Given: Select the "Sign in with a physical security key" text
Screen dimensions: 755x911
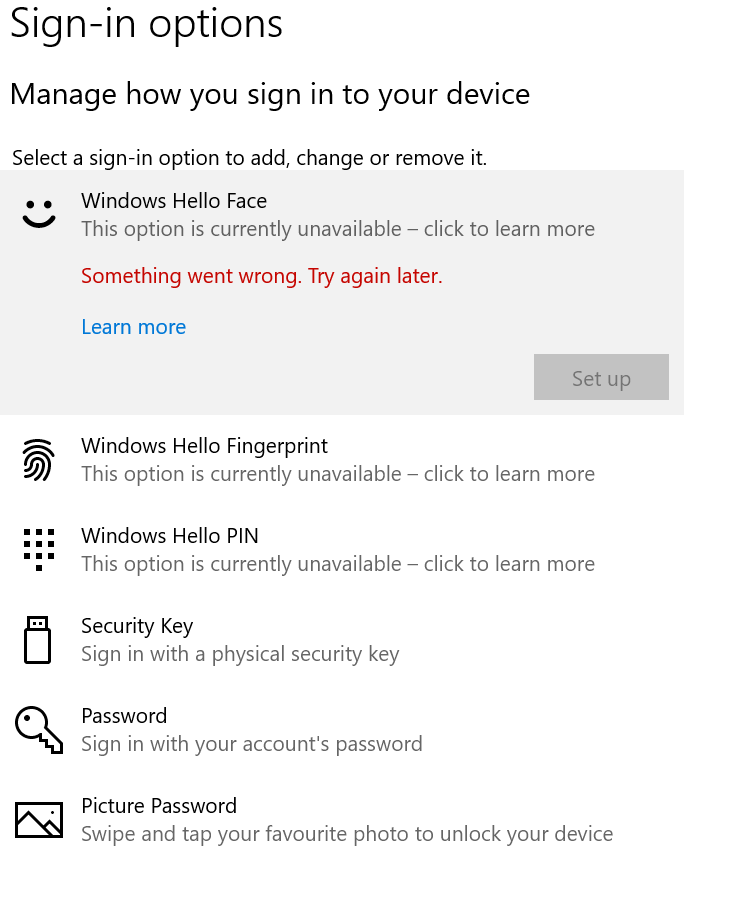Looking at the screenshot, I should tap(240, 654).
